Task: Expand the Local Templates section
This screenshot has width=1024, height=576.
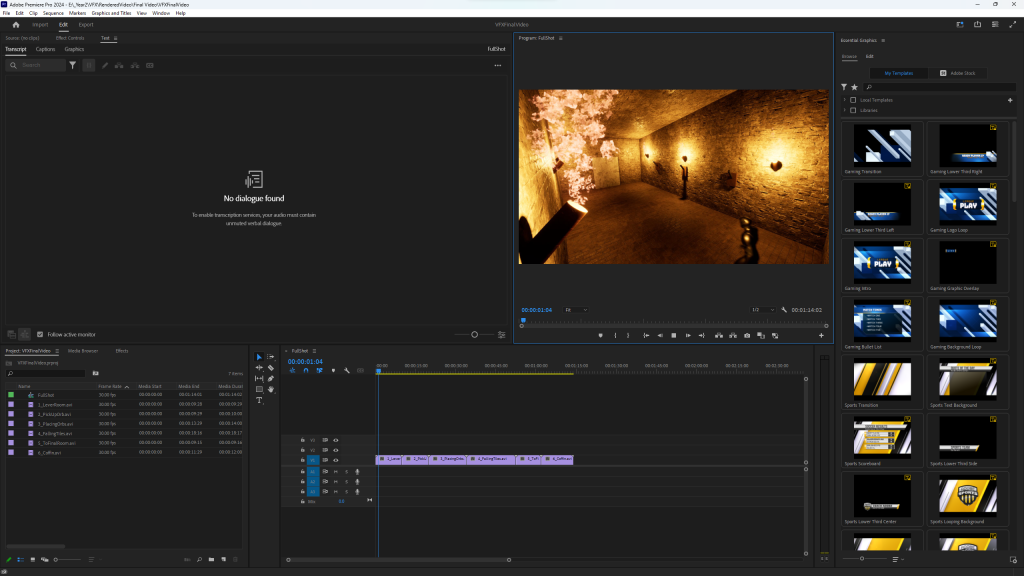Action: click(845, 100)
